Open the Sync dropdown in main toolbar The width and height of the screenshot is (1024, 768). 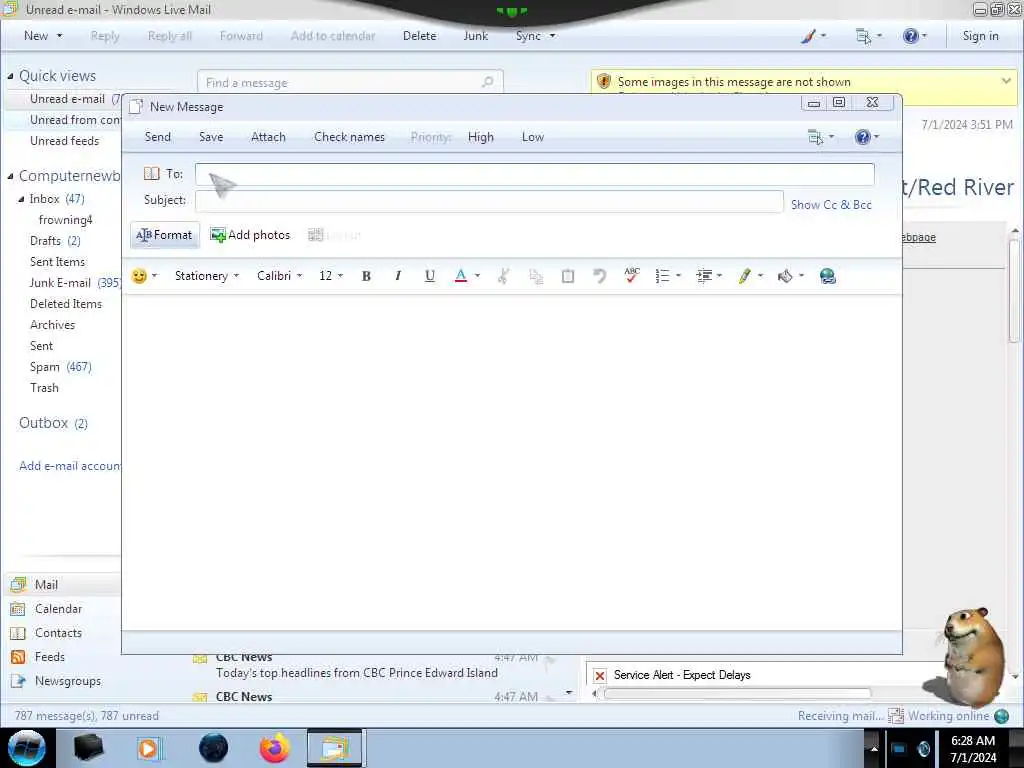(x=536, y=36)
